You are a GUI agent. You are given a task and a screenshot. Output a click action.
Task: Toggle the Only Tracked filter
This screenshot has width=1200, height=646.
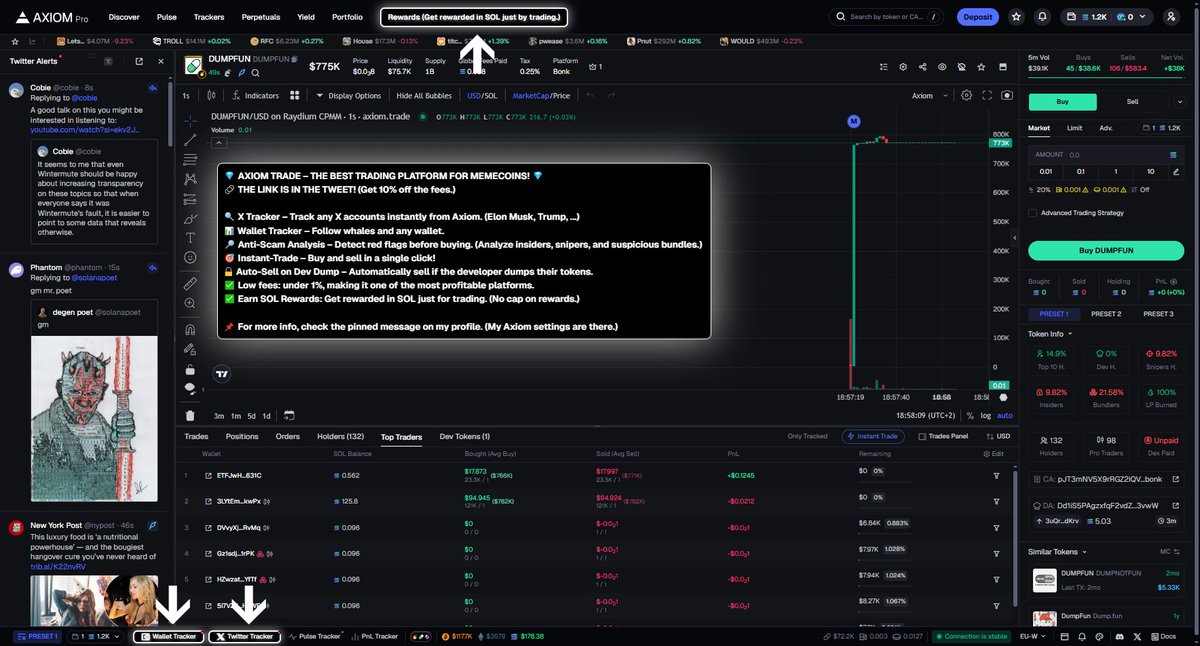pos(807,437)
